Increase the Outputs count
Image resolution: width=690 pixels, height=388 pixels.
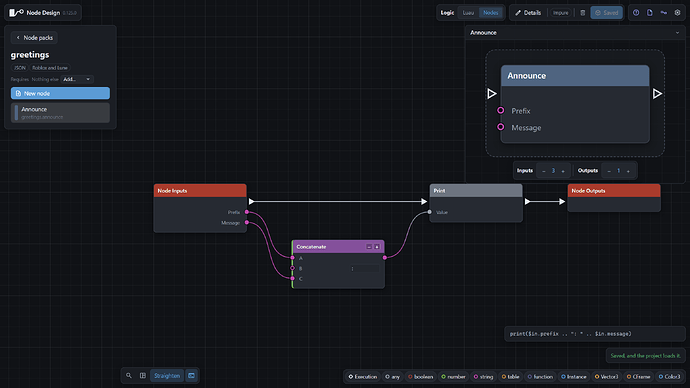(628, 171)
